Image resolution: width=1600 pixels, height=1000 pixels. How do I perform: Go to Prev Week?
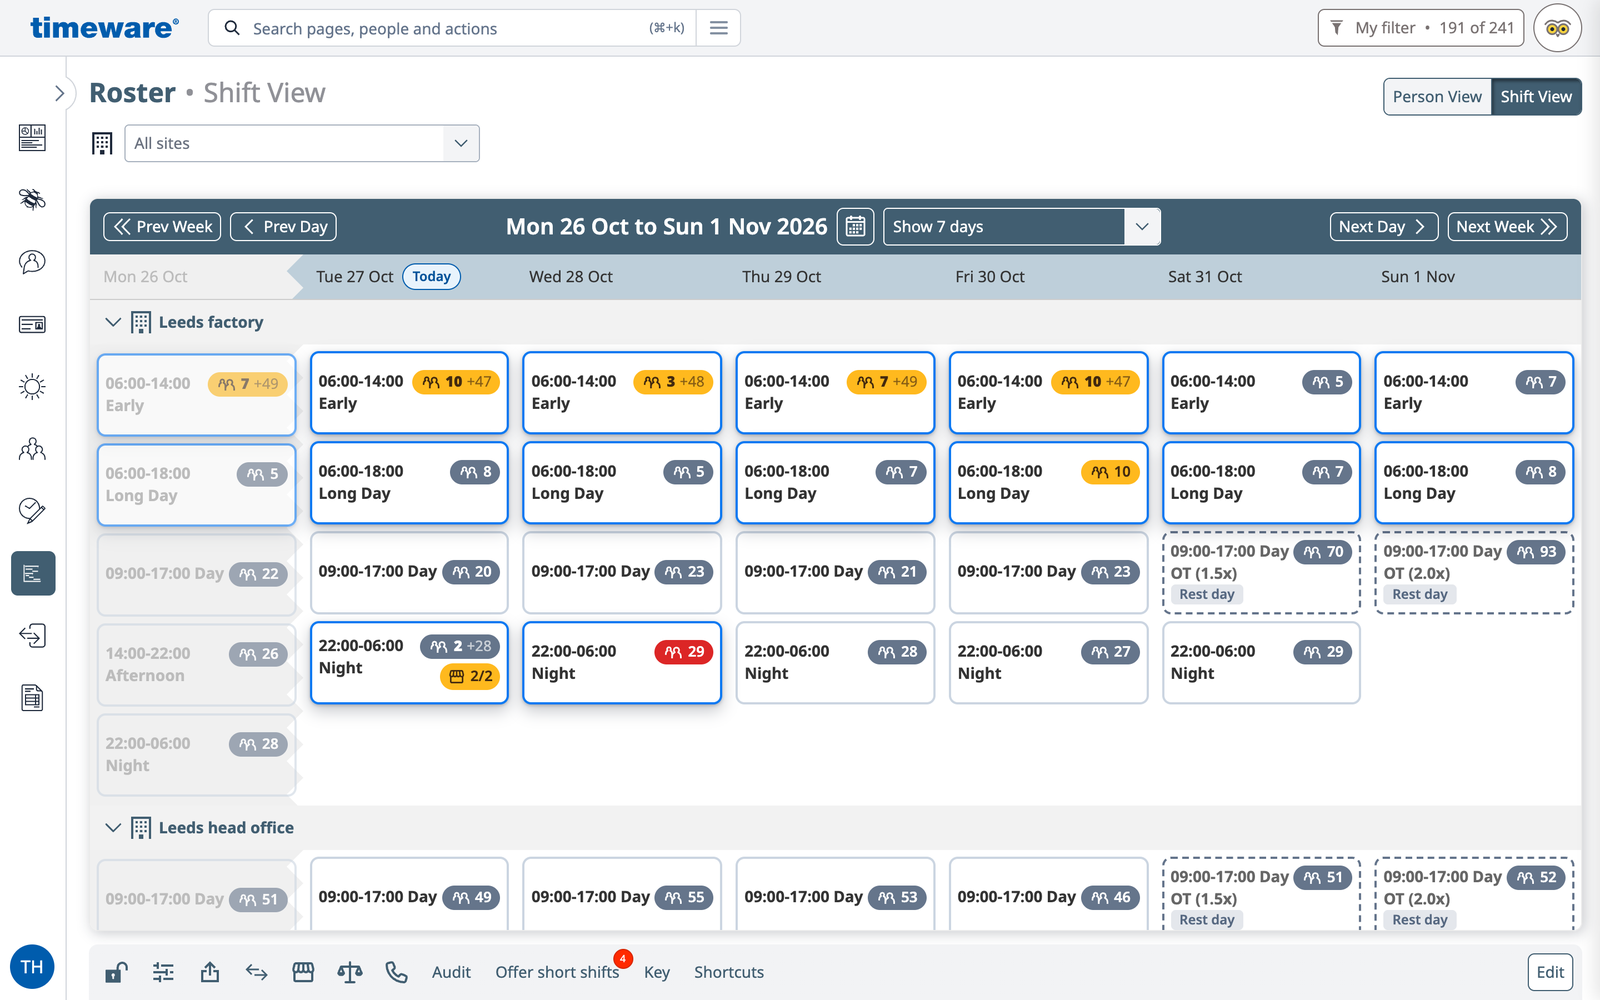pyautogui.click(x=162, y=227)
